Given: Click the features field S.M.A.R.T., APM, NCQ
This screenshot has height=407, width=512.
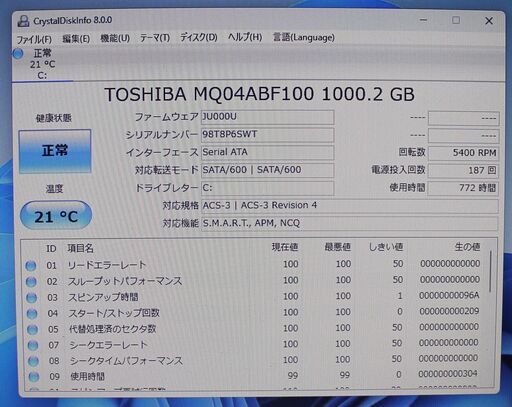Looking at the screenshot, I should point(350,223).
